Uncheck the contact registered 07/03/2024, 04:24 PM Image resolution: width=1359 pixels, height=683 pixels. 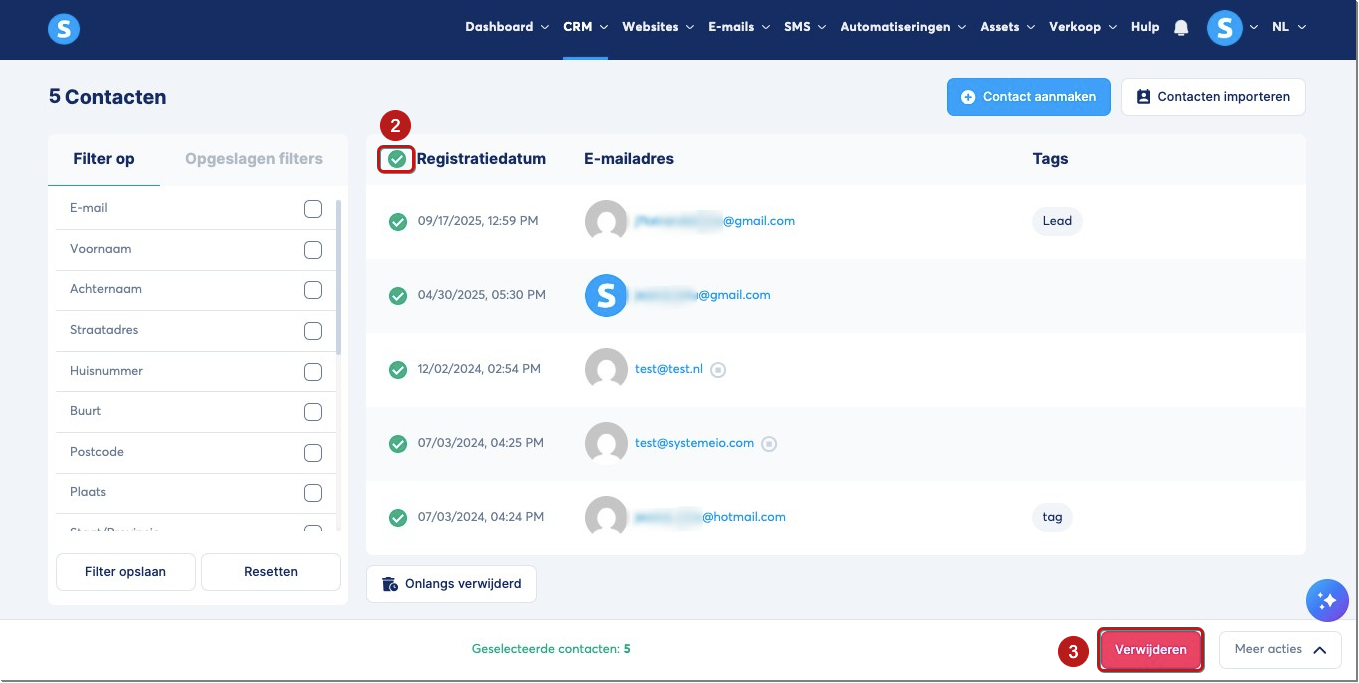(398, 518)
